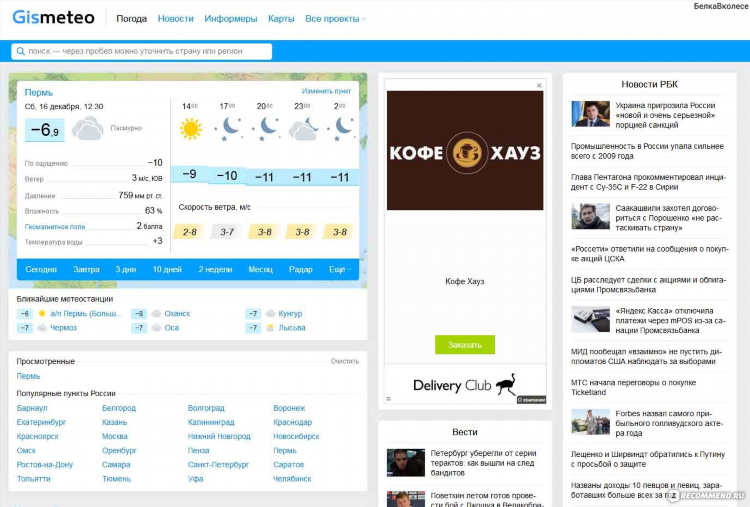Click the sun icon for 14:00 forecast

coord(190,129)
